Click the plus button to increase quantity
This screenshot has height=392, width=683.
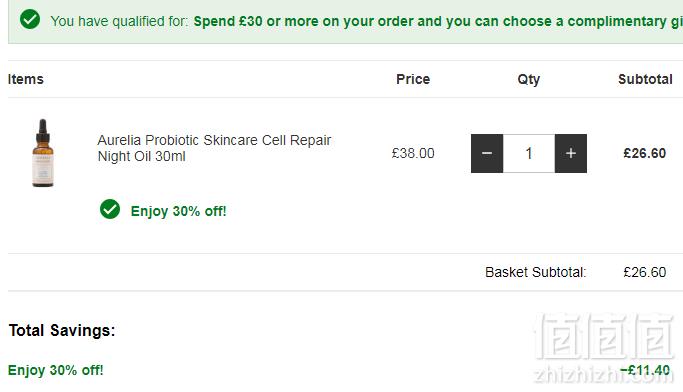click(x=571, y=153)
